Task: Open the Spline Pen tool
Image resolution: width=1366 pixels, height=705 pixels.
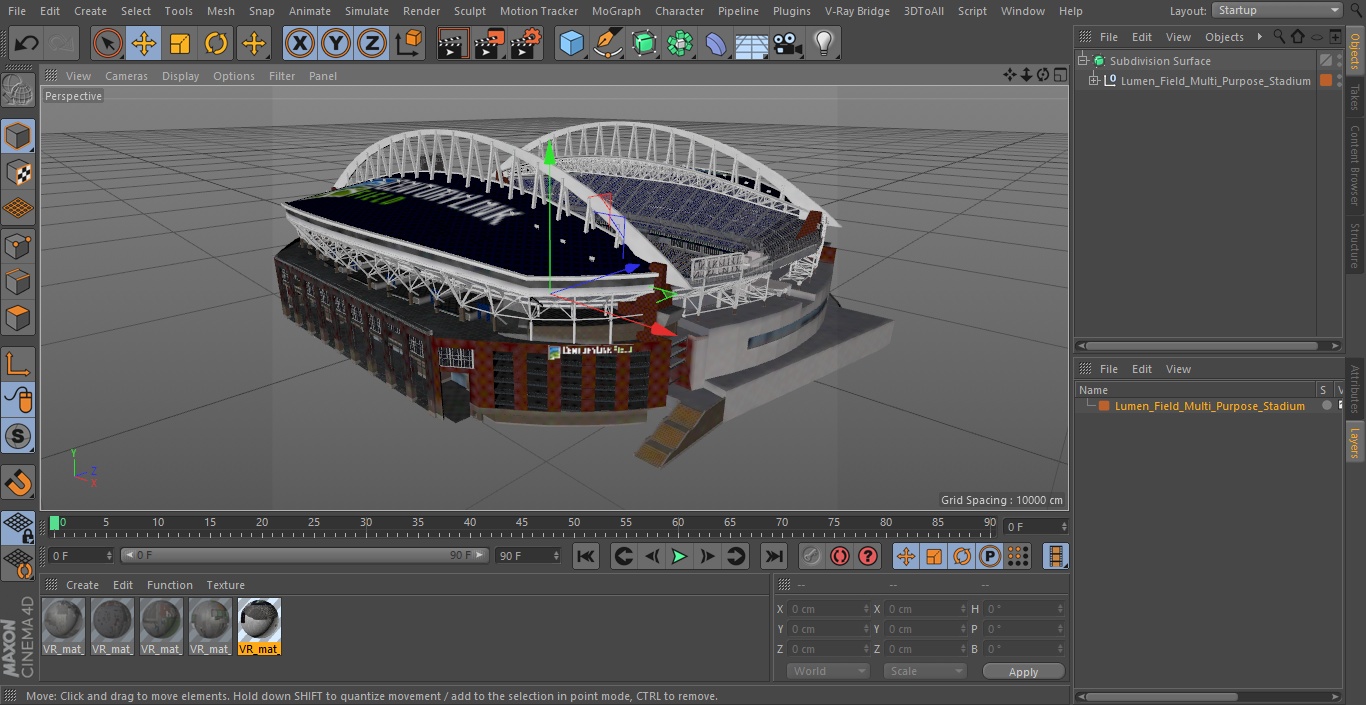Action: click(607, 43)
